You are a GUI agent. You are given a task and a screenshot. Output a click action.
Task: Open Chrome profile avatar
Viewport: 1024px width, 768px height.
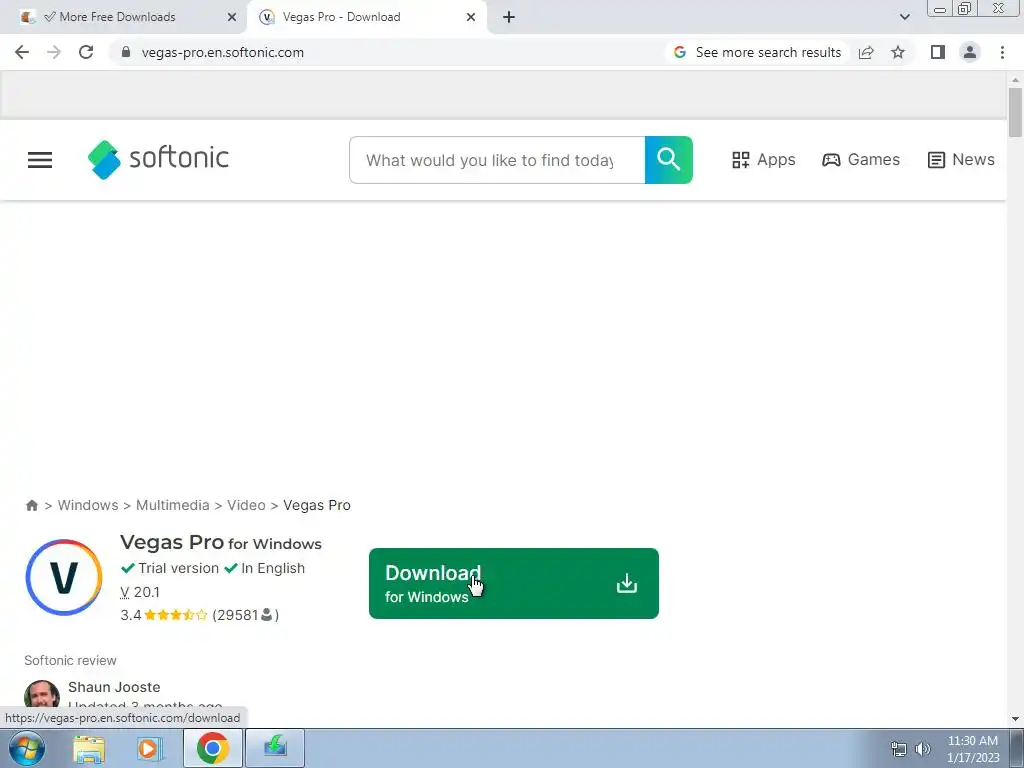pyautogui.click(x=970, y=52)
